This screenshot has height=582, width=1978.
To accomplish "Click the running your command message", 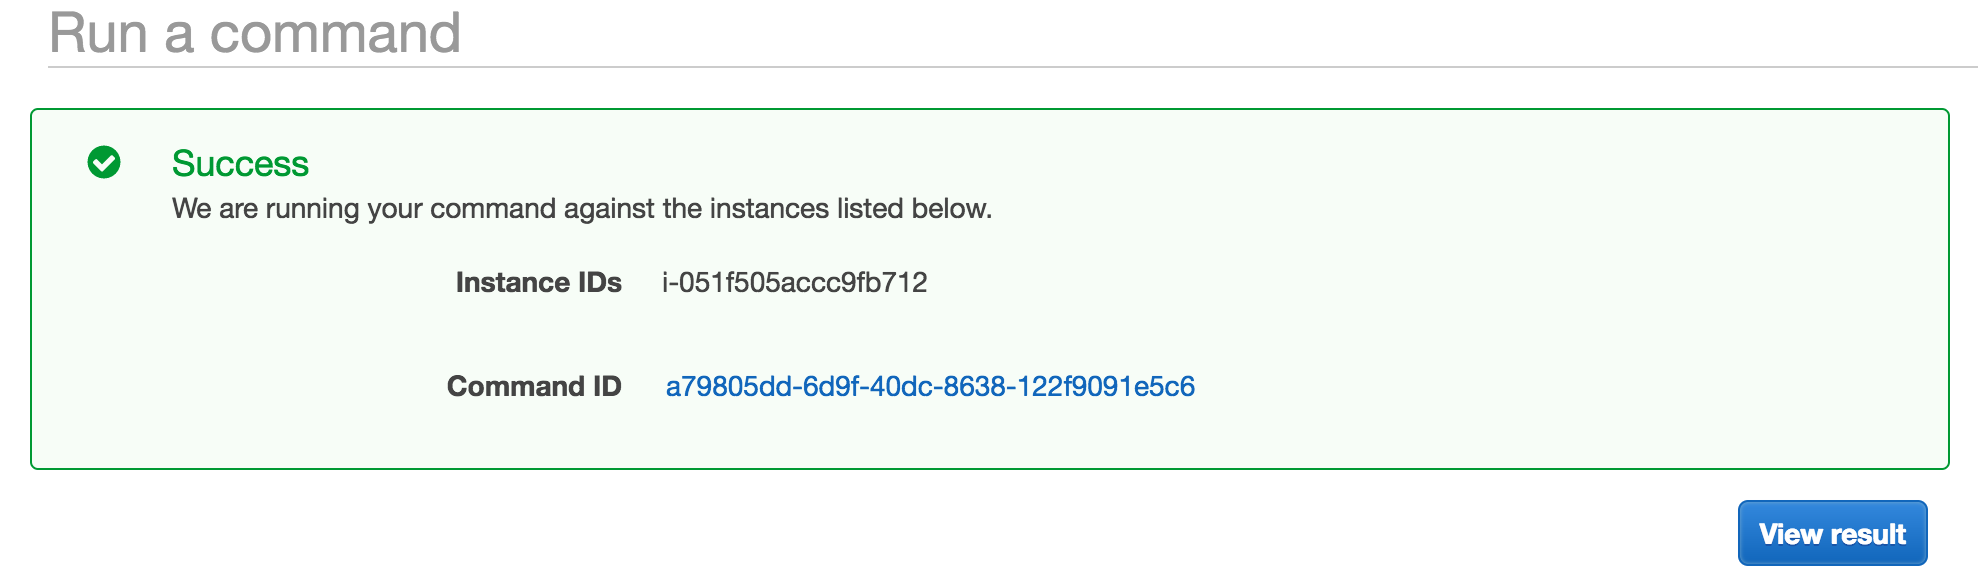I will coord(581,209).
